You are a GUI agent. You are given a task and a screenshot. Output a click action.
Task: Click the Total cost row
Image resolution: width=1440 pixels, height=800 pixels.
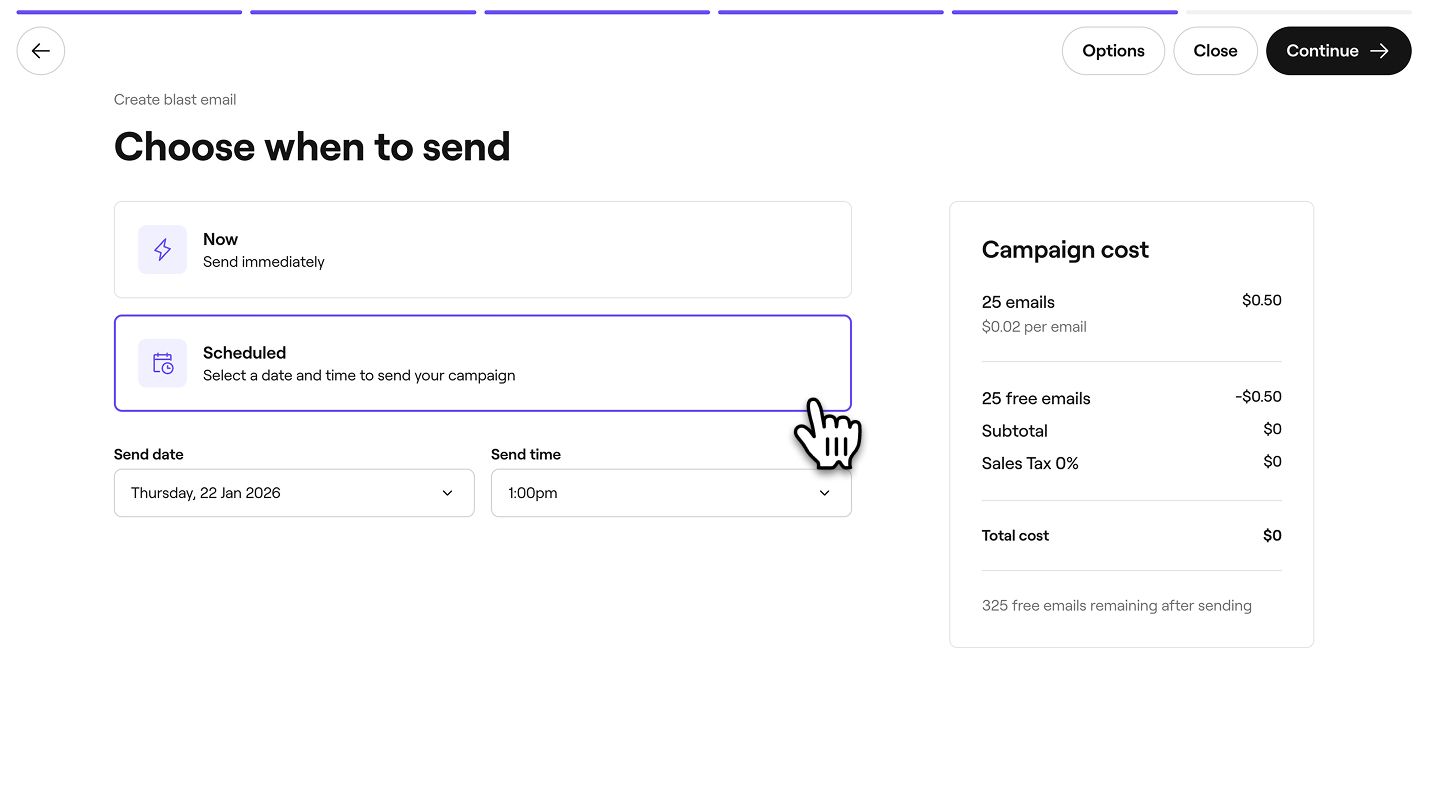tap(1131, 536)
